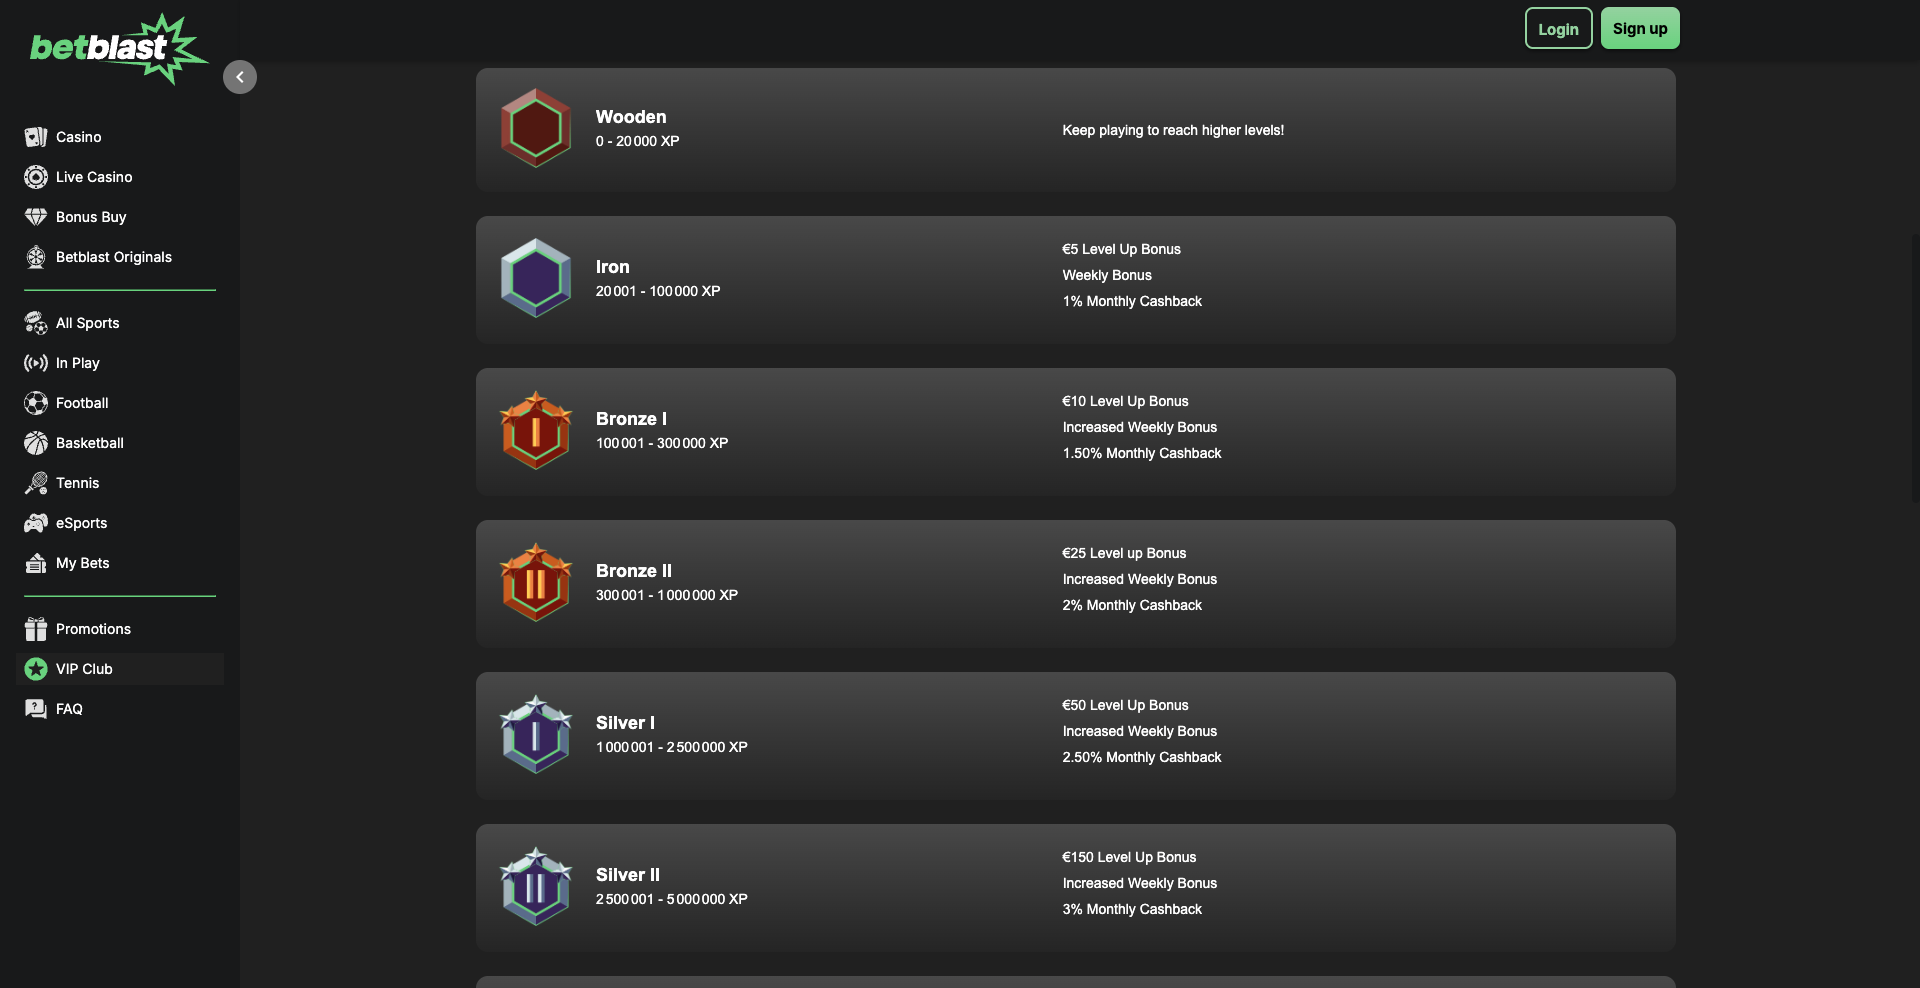
Task: Select the Bonus Buy diamond icon
Action: coord(36,217)
